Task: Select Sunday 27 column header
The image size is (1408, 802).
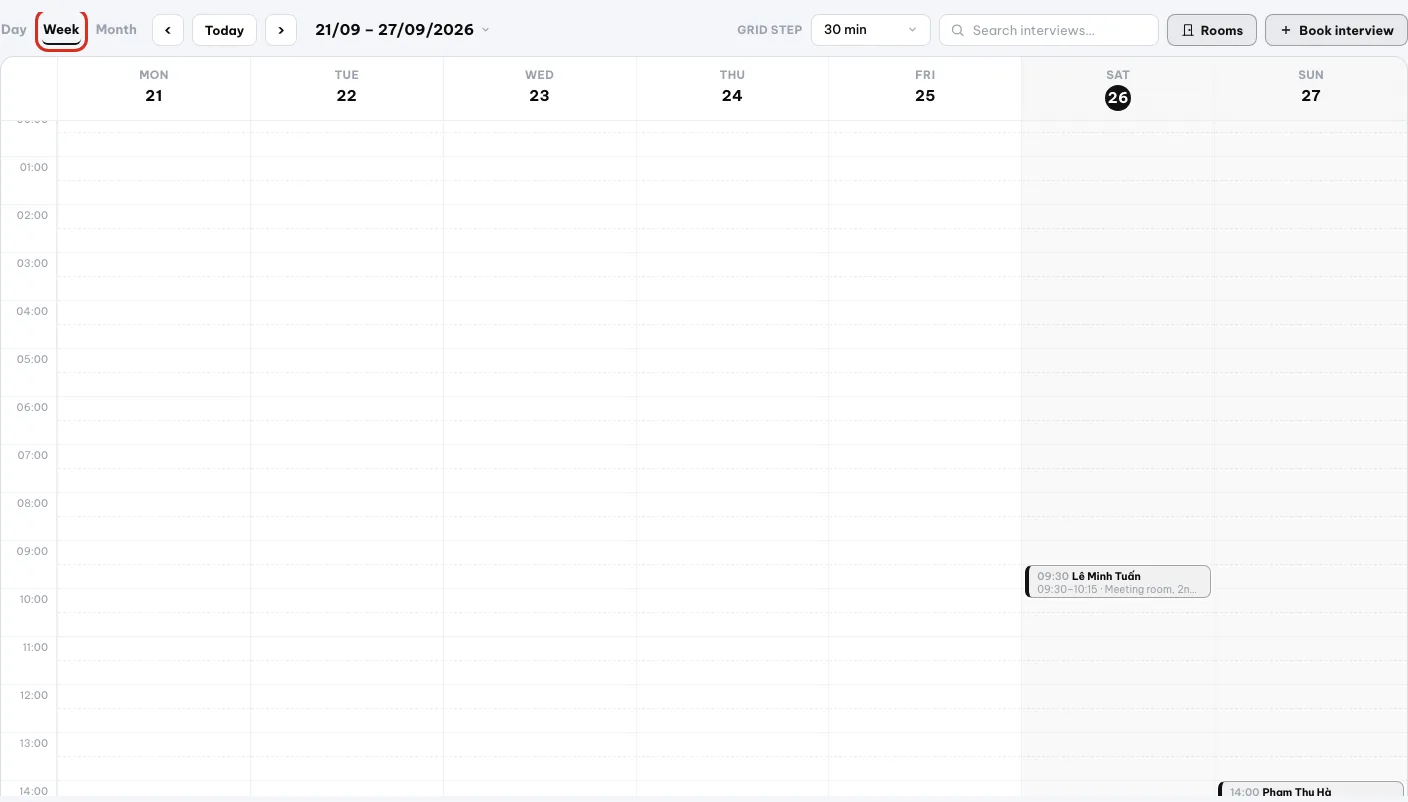Action: (x=1311, y=87)
